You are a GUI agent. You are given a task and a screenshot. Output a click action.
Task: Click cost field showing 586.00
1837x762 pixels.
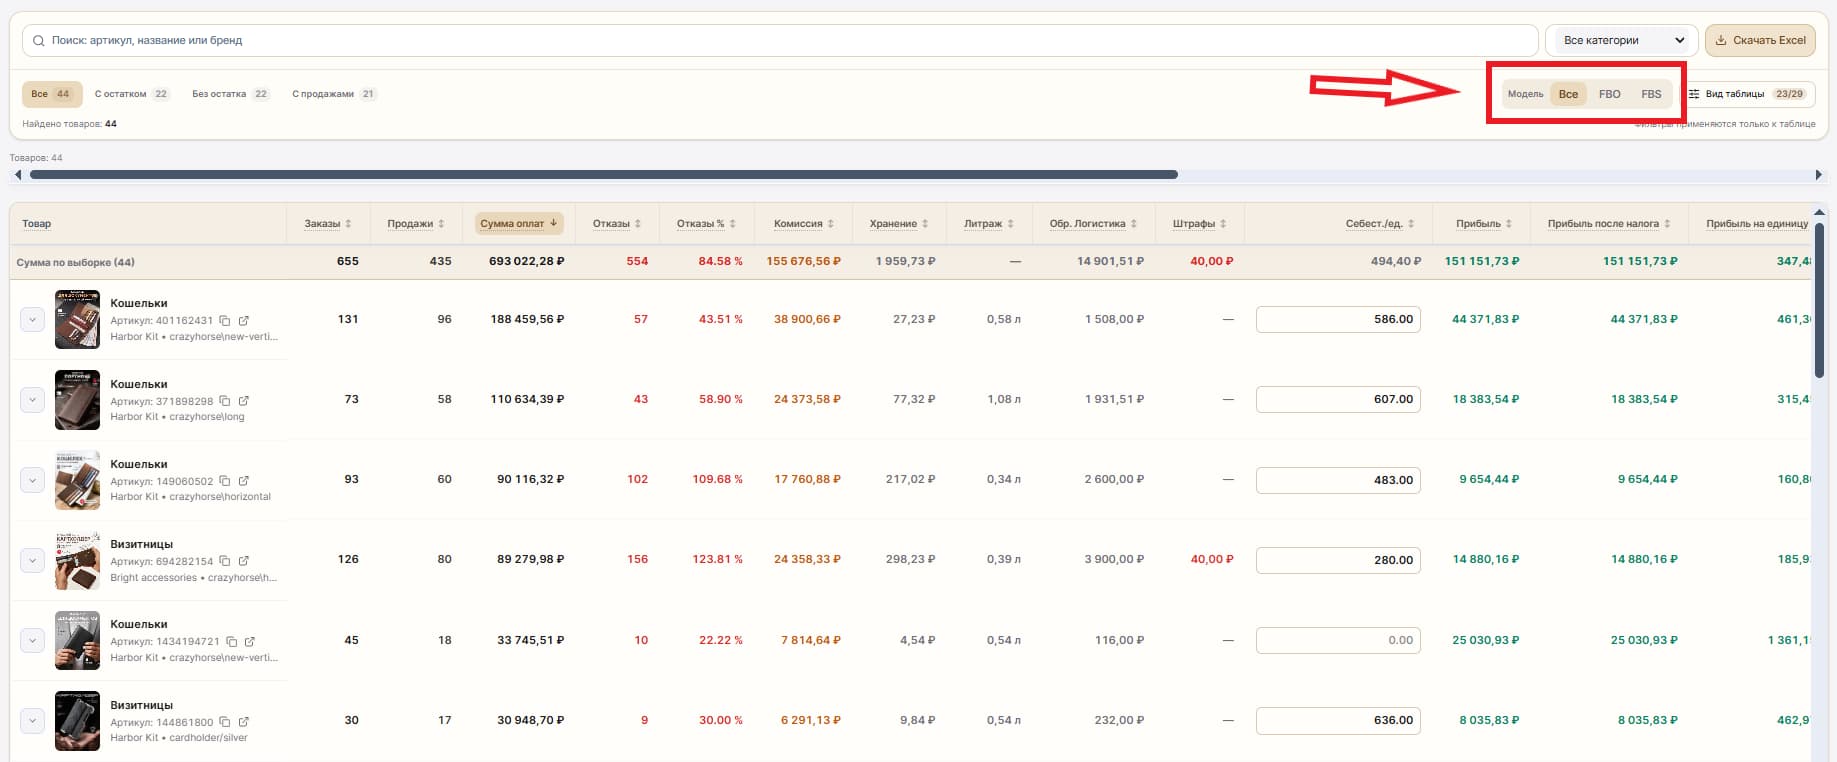[1338, 319]
